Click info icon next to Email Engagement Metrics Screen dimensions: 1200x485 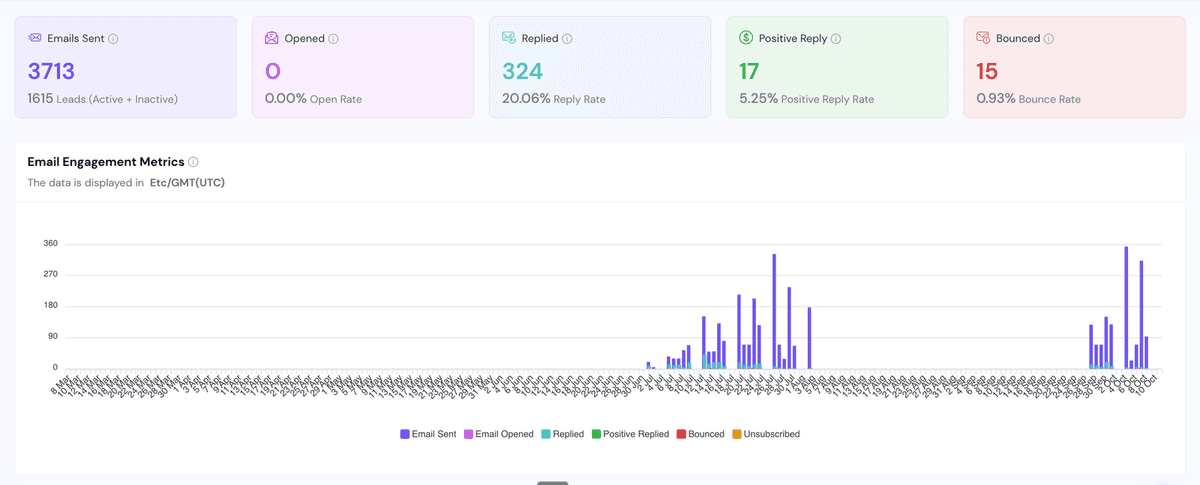[x=193, y=162]
